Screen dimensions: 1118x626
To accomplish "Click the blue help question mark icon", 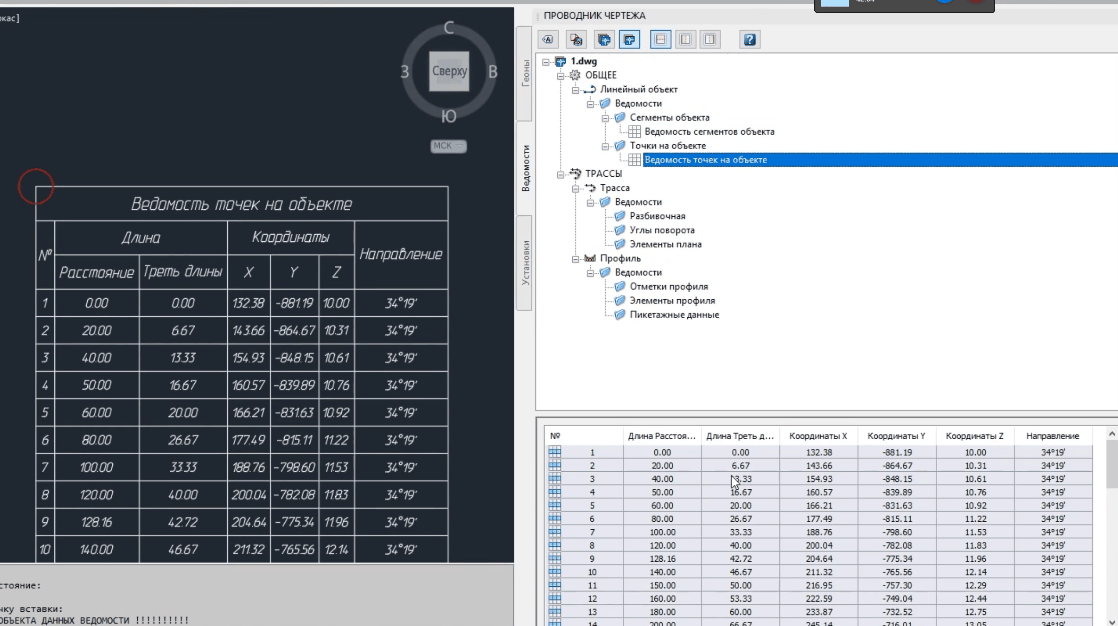I will pyautogui.click(x=749, y=40).
